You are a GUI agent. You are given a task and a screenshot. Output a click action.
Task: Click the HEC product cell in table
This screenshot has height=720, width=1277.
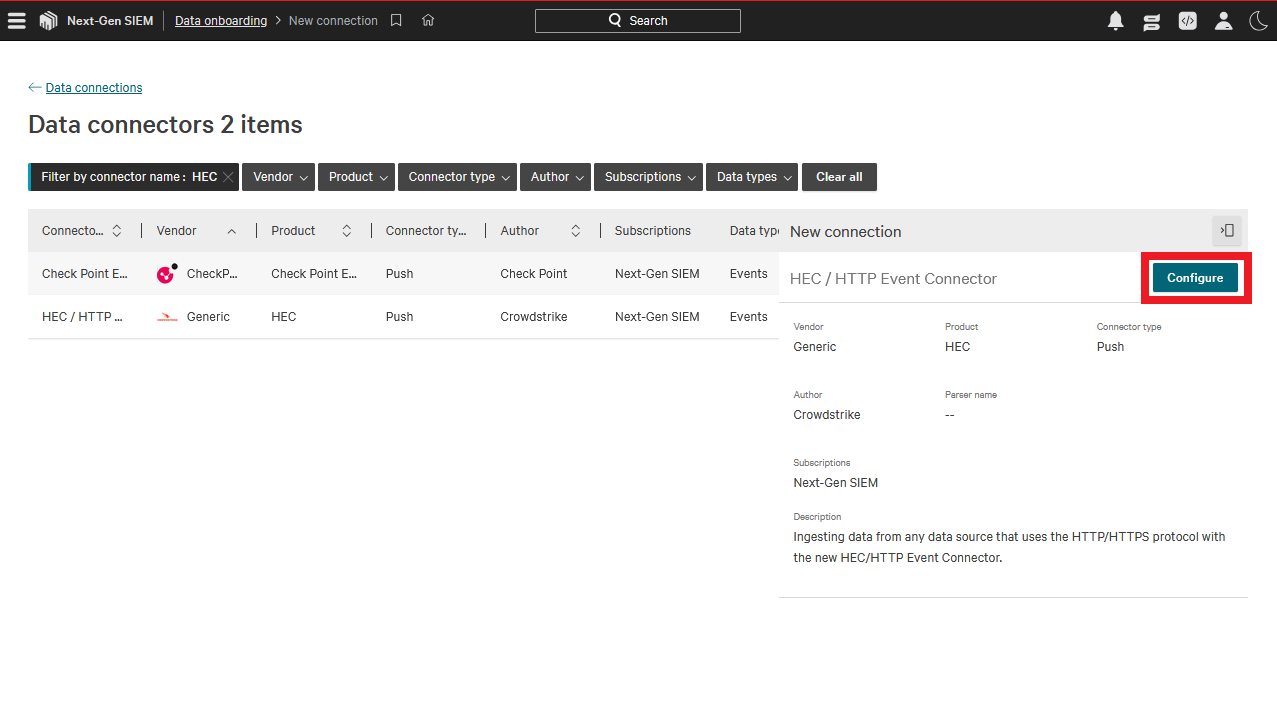click(x=284, y=317)
